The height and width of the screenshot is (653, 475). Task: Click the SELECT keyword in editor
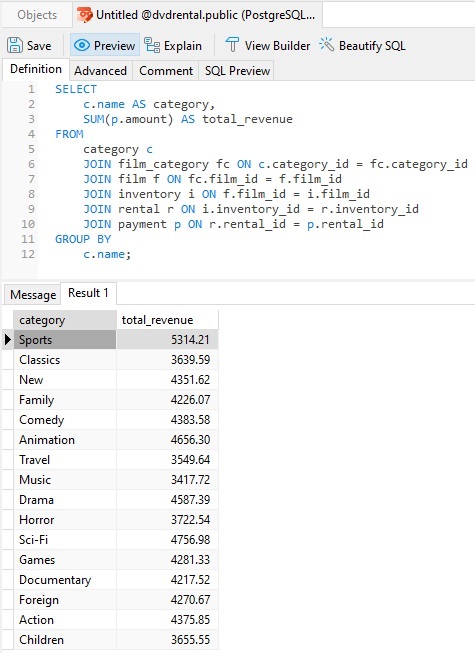coord(76,89)
